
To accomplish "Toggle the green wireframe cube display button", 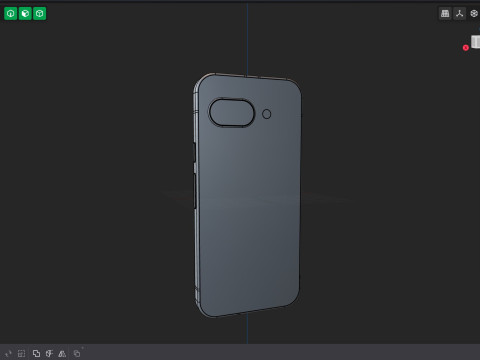I will [x=40, y=14].
